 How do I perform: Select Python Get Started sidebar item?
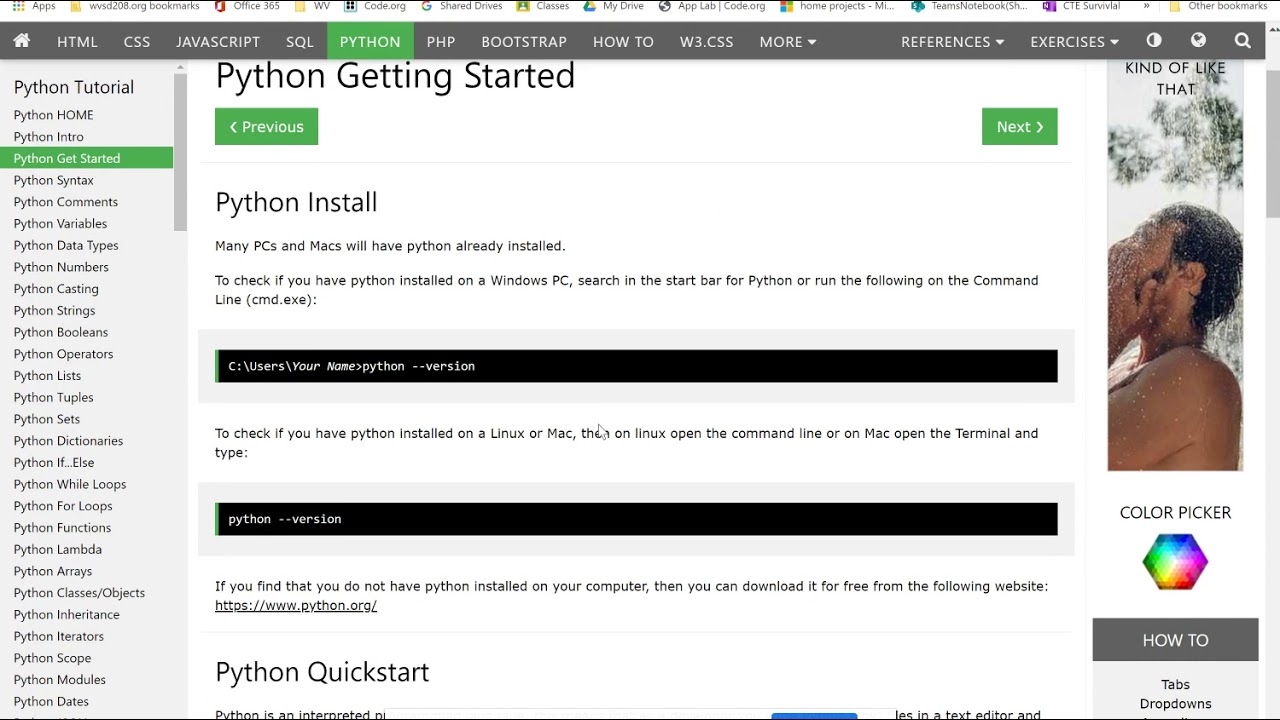(86, 158)
